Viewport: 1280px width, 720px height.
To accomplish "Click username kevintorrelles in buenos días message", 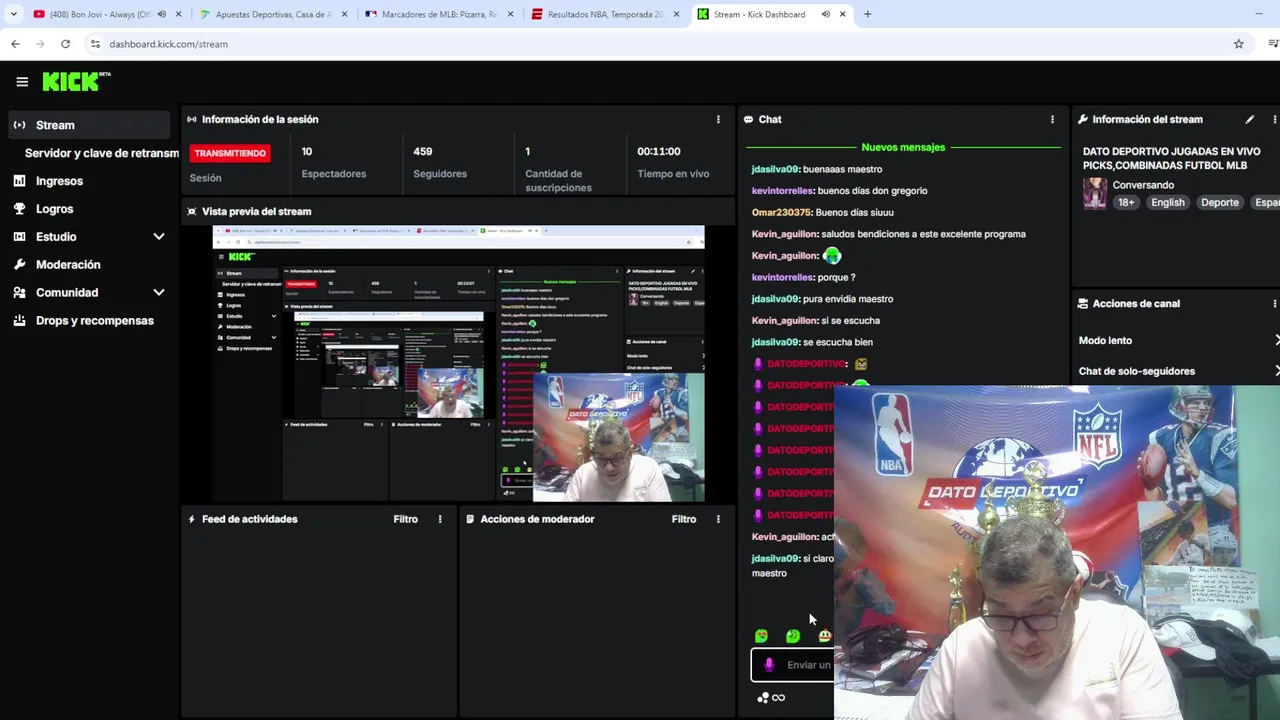I will pyautogui.click(x=782, y=191).
